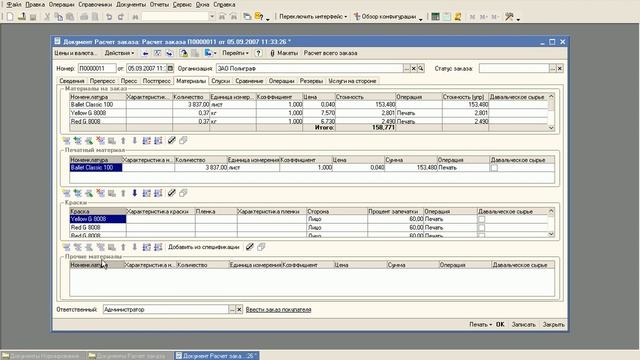Open the Печать dropdown at bottom
Viewport: 640px width, 360px height.
pos(480,324)
